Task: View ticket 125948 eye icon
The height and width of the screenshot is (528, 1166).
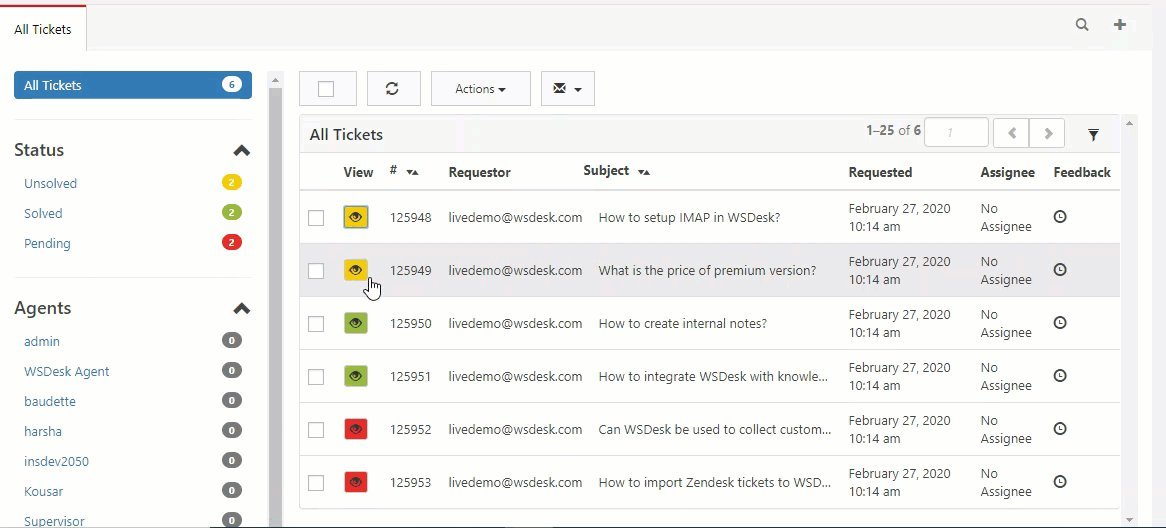Action: [x=355, y=217]
